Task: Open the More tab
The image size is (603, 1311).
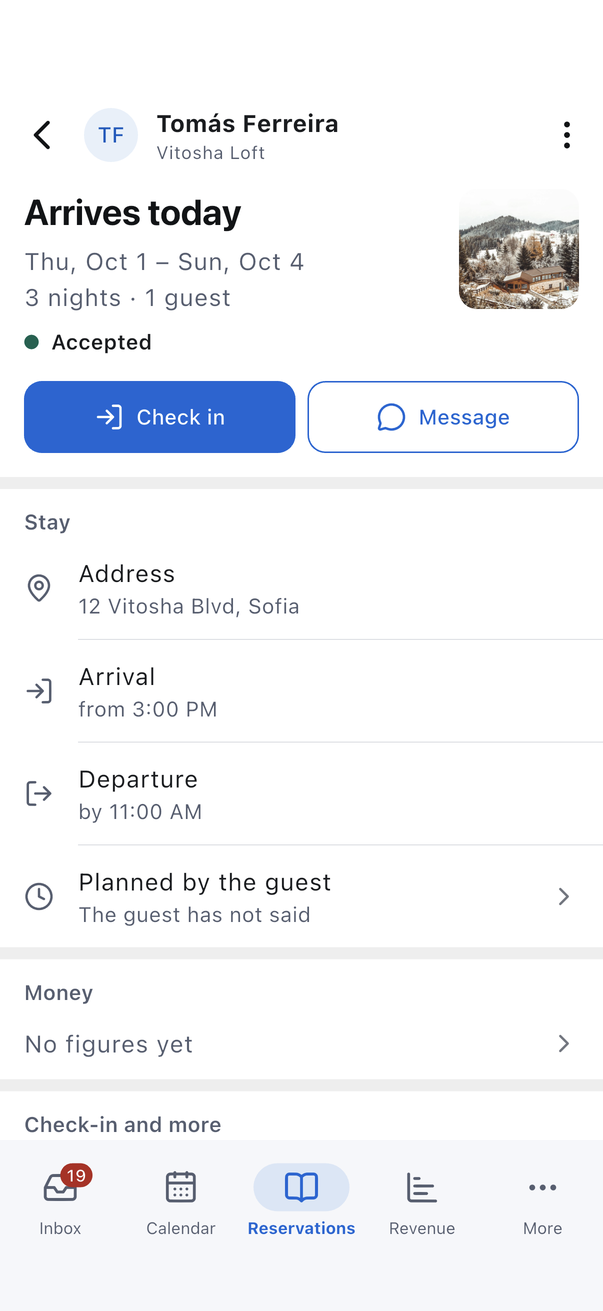Action: coord(543,1200)
